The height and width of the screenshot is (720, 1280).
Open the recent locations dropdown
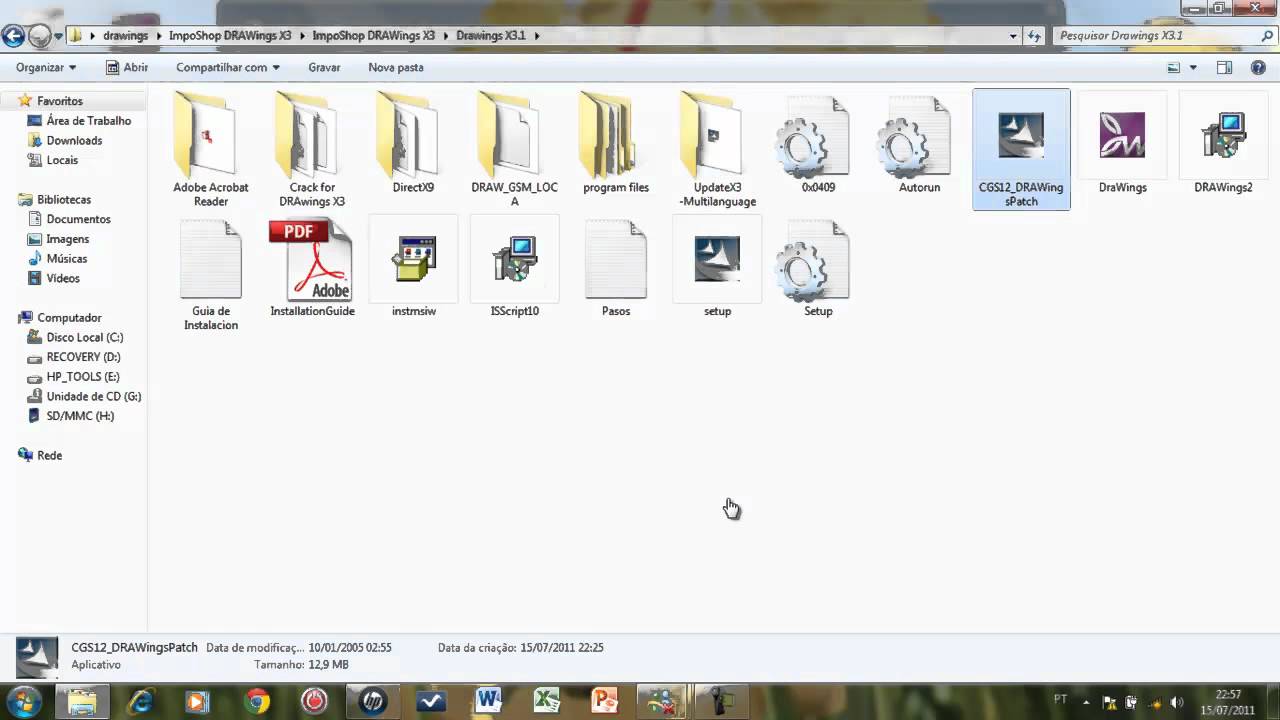pyautogui.click(x=58, y=37)
